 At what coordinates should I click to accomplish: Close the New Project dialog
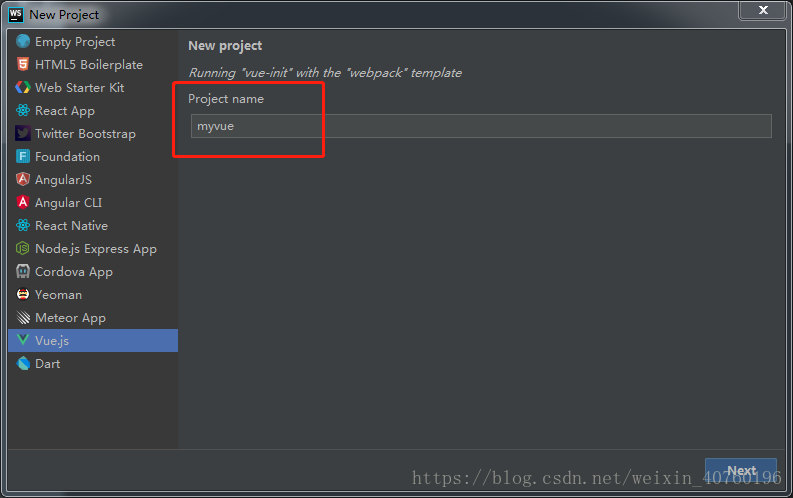763,10
